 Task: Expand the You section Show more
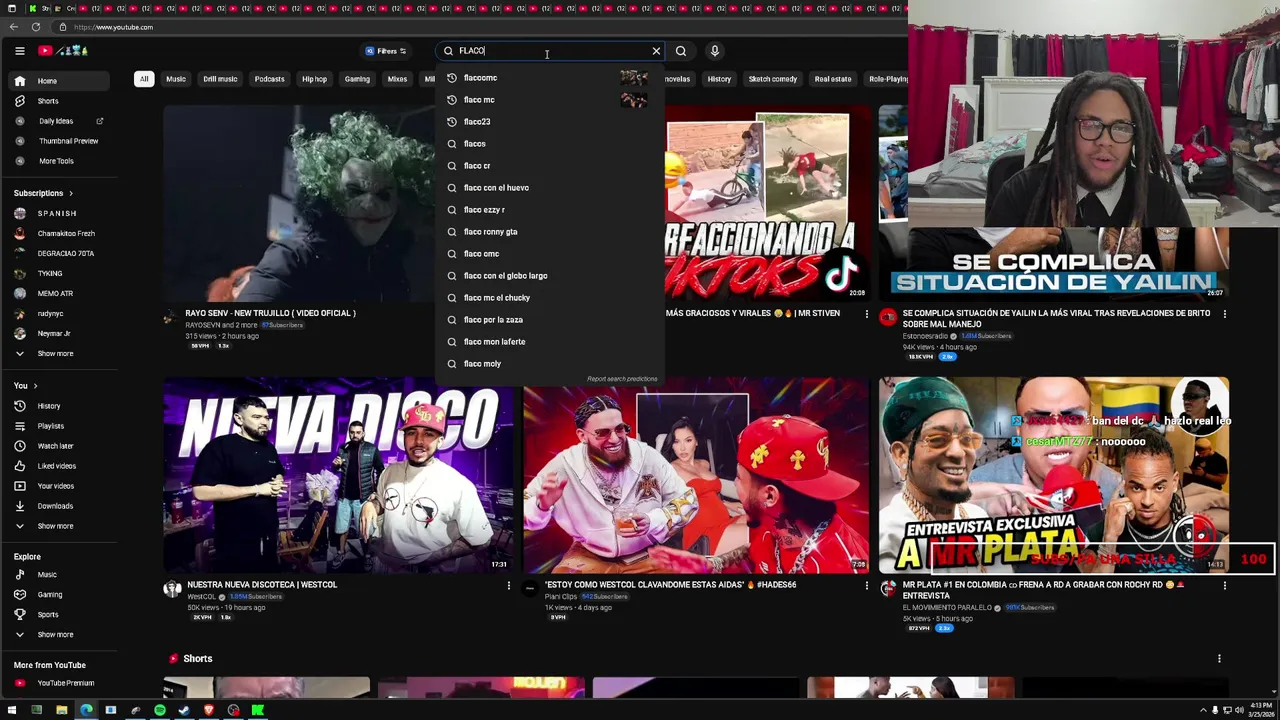click(61, 526)
